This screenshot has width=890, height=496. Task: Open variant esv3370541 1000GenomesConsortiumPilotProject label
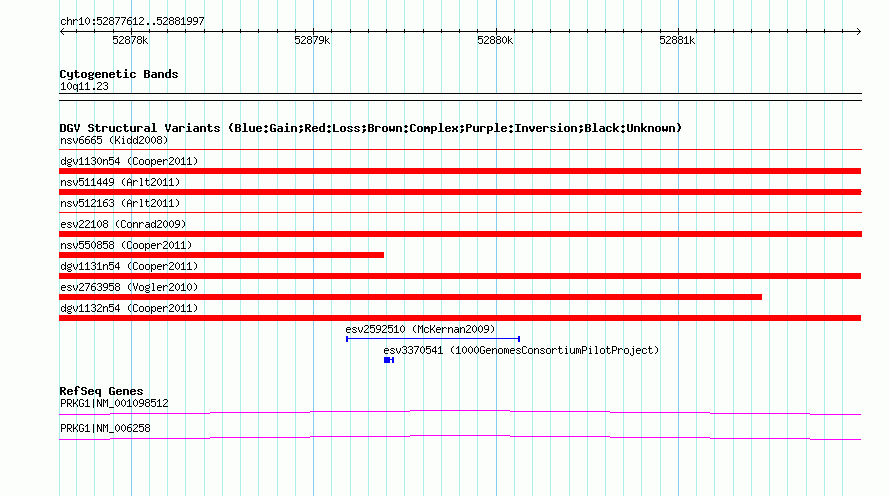pos(521,350)
